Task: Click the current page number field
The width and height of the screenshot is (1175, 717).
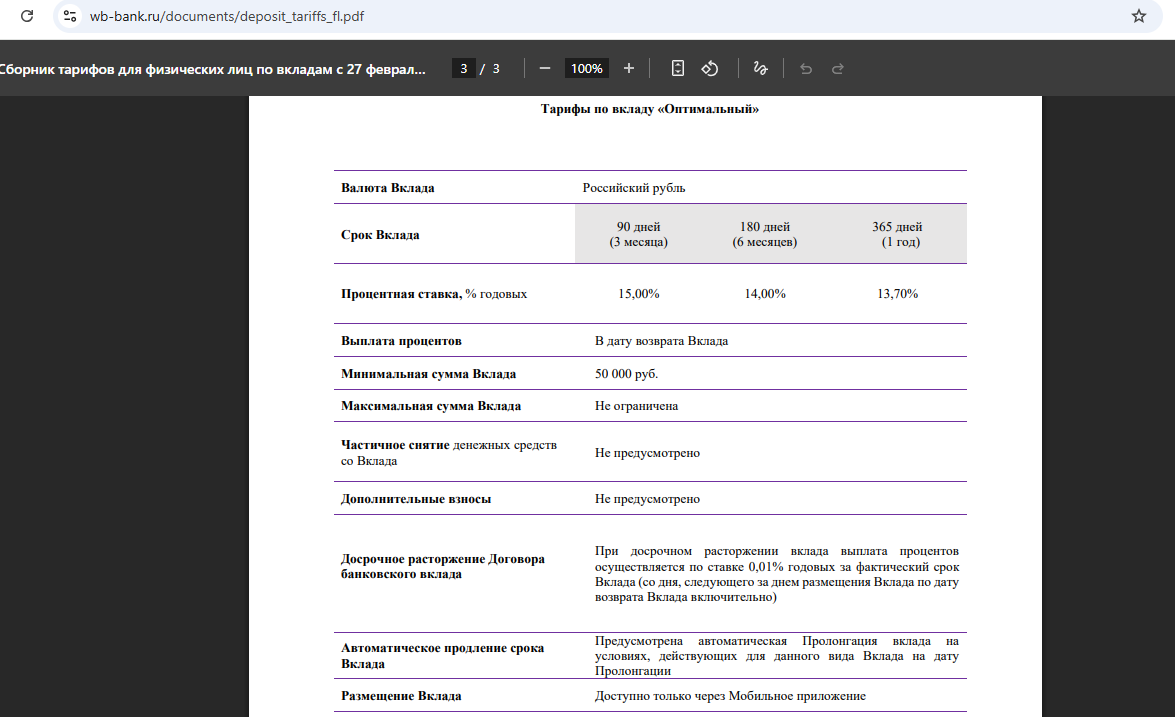Action: tap(464, 69)
